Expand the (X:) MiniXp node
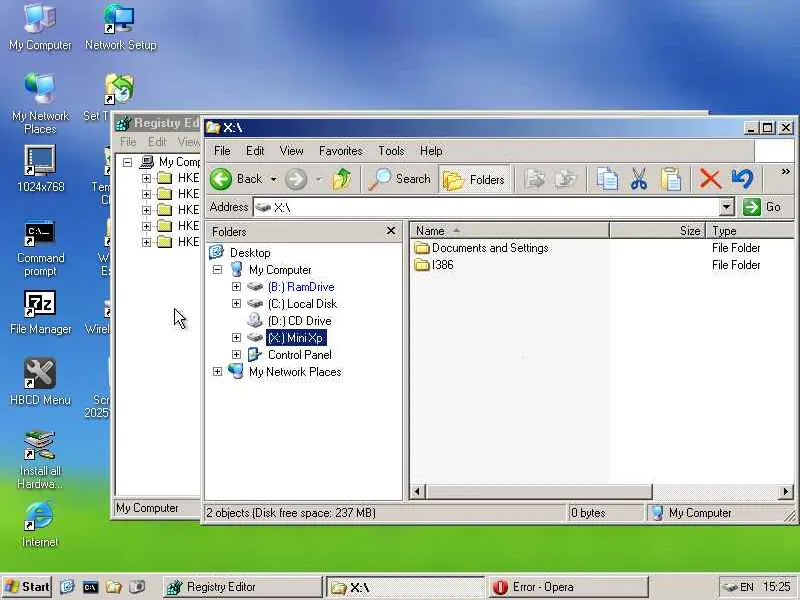Screen dimensions: 800x600 point(236,337)
